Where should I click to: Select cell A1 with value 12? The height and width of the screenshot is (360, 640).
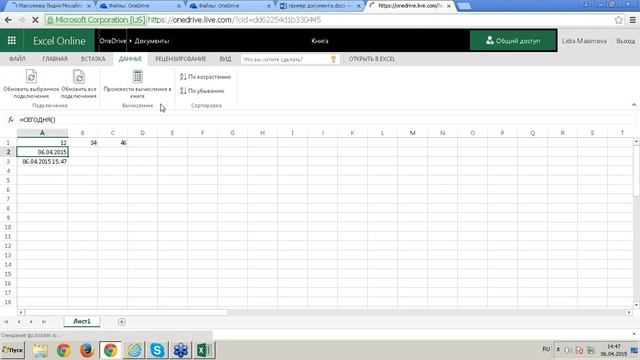(42, 142)
